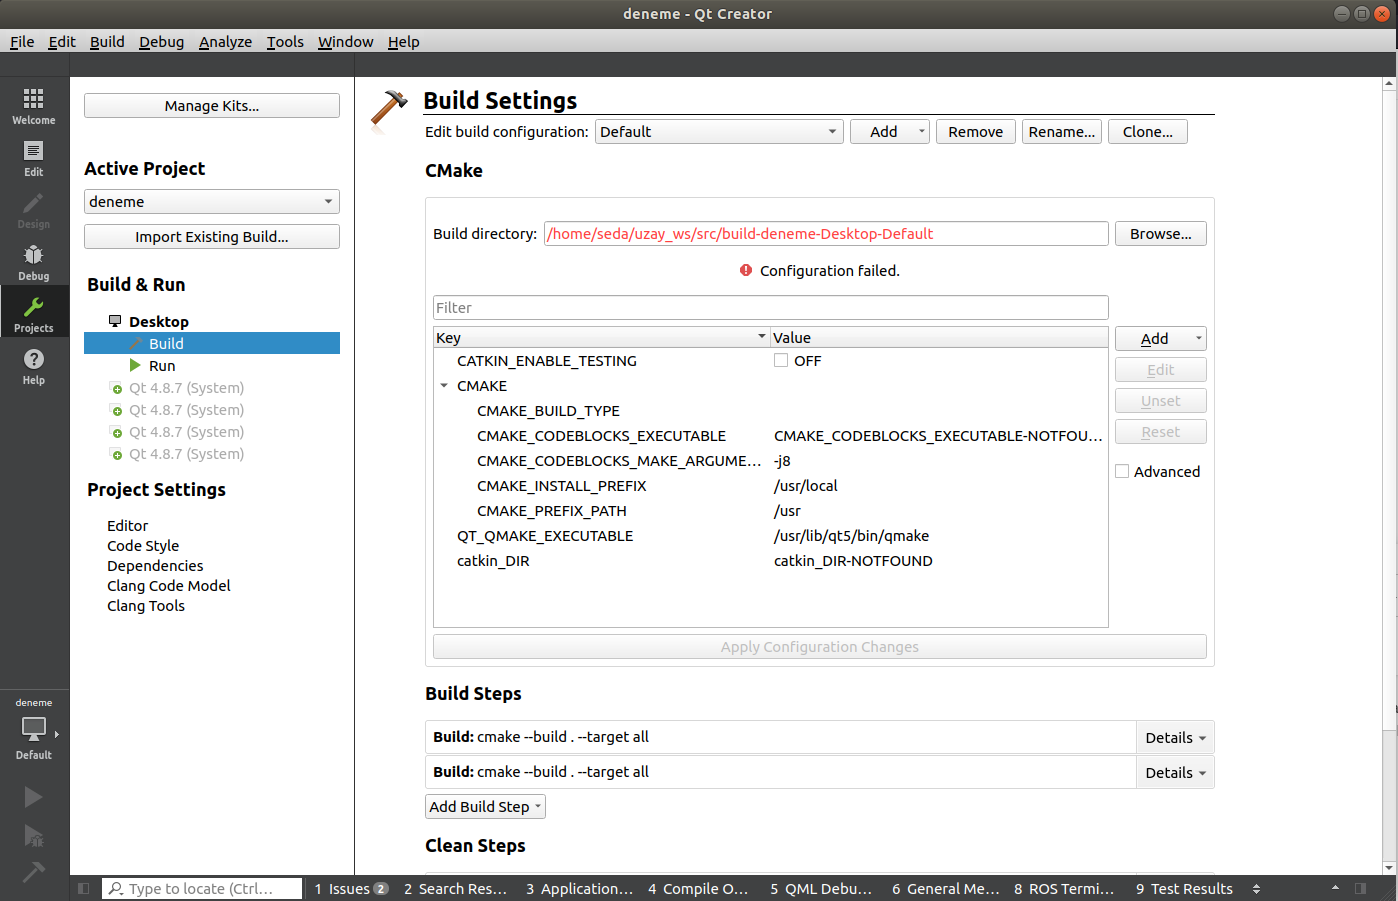Click the Build hammer icon at bottom left
The image size is (1398, 901).
pos(33,873)
